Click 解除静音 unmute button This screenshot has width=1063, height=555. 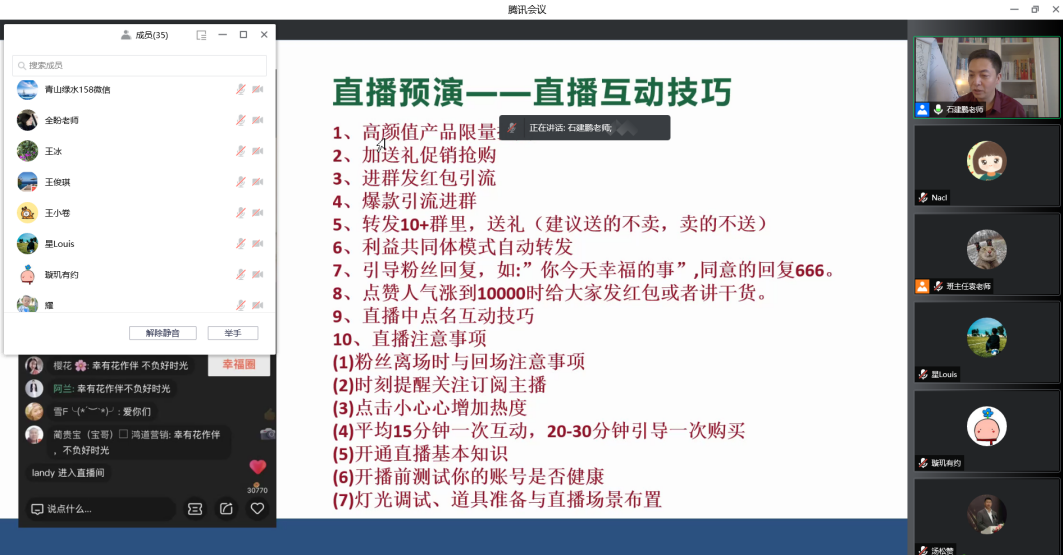coord(163,333)
